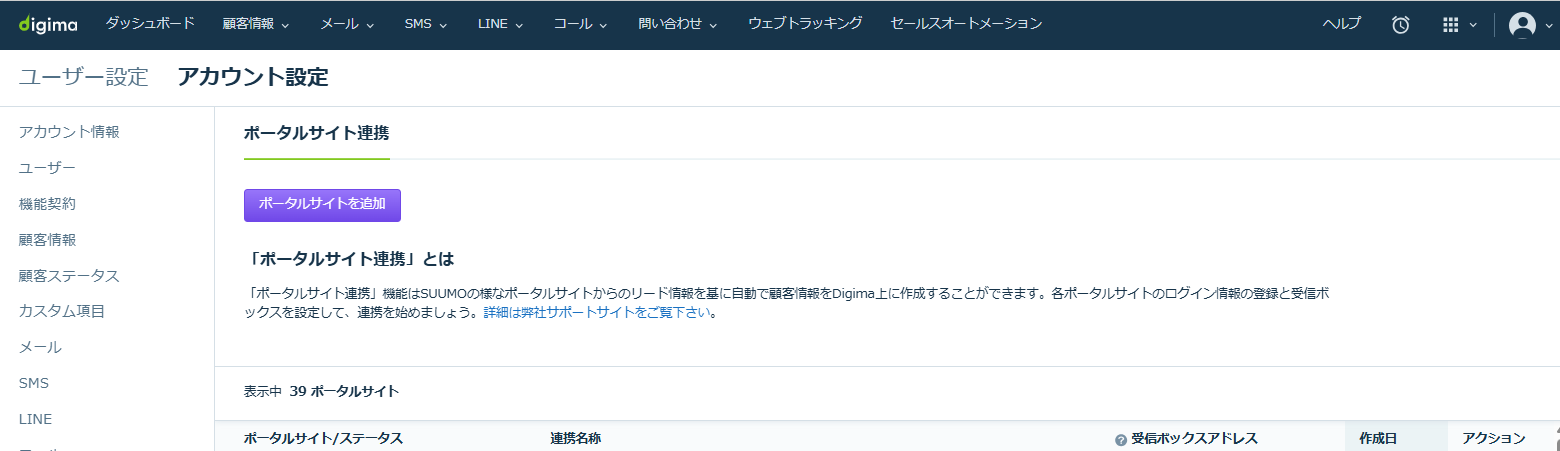This screenshot has height=451, width=1560.
Task: Switch to the ユーザー設定 tab
Action: (84, 77)
